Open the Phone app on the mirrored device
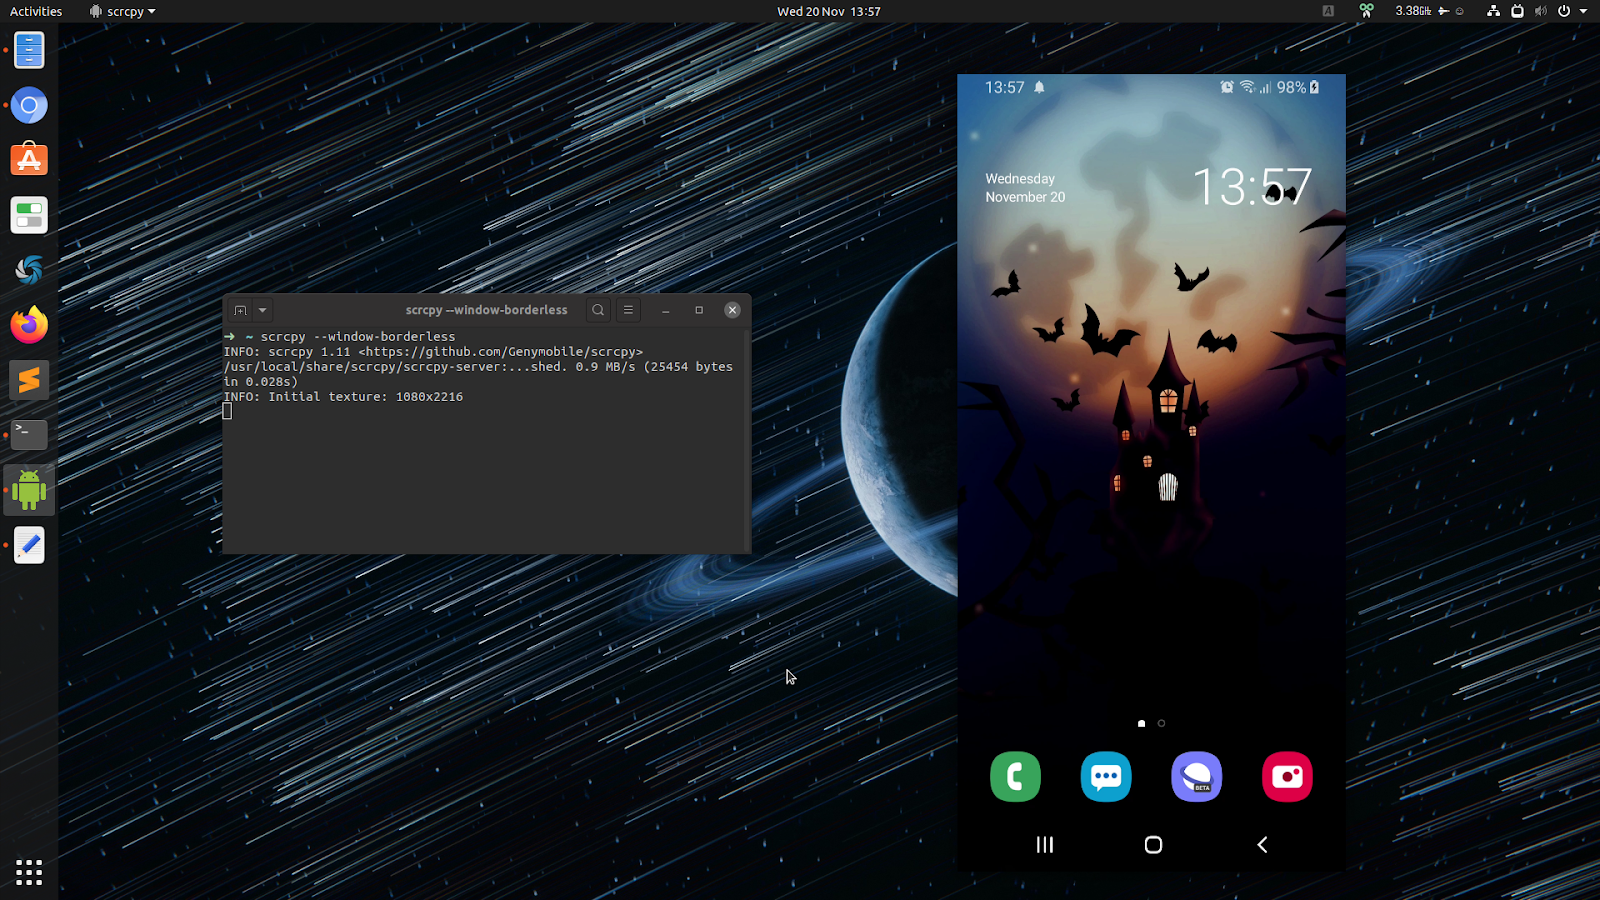Screen dimensions: 1600x900 1015,776
